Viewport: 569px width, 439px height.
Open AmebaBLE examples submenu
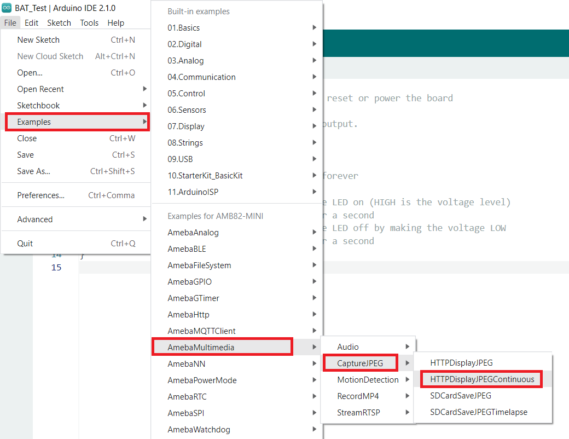pyautogui.click(x=237, y=249)
